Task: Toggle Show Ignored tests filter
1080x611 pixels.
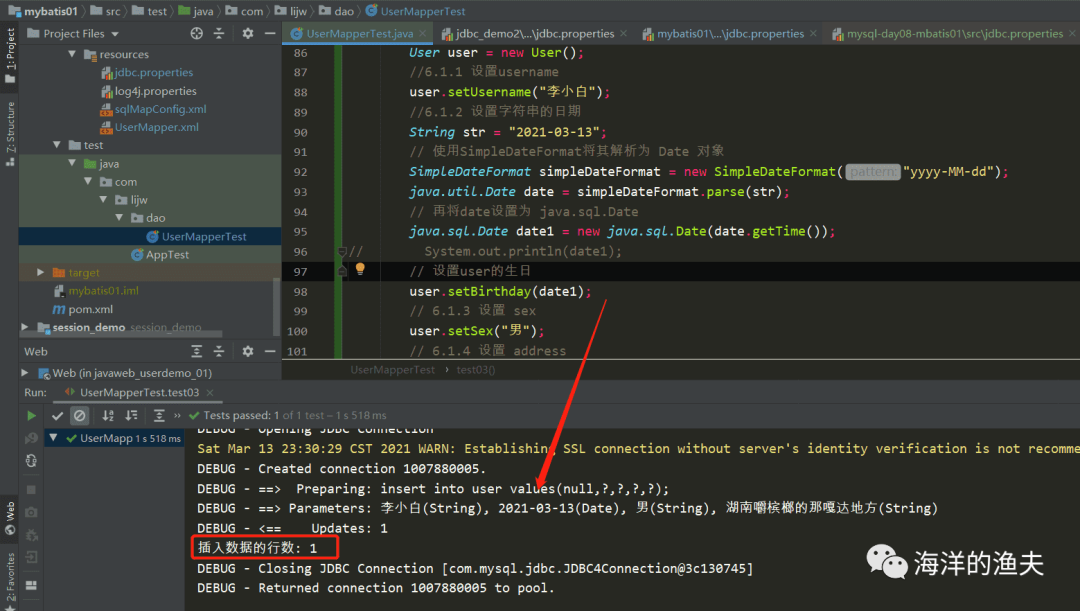Action: pyautogui.click(x=80, y=415)
